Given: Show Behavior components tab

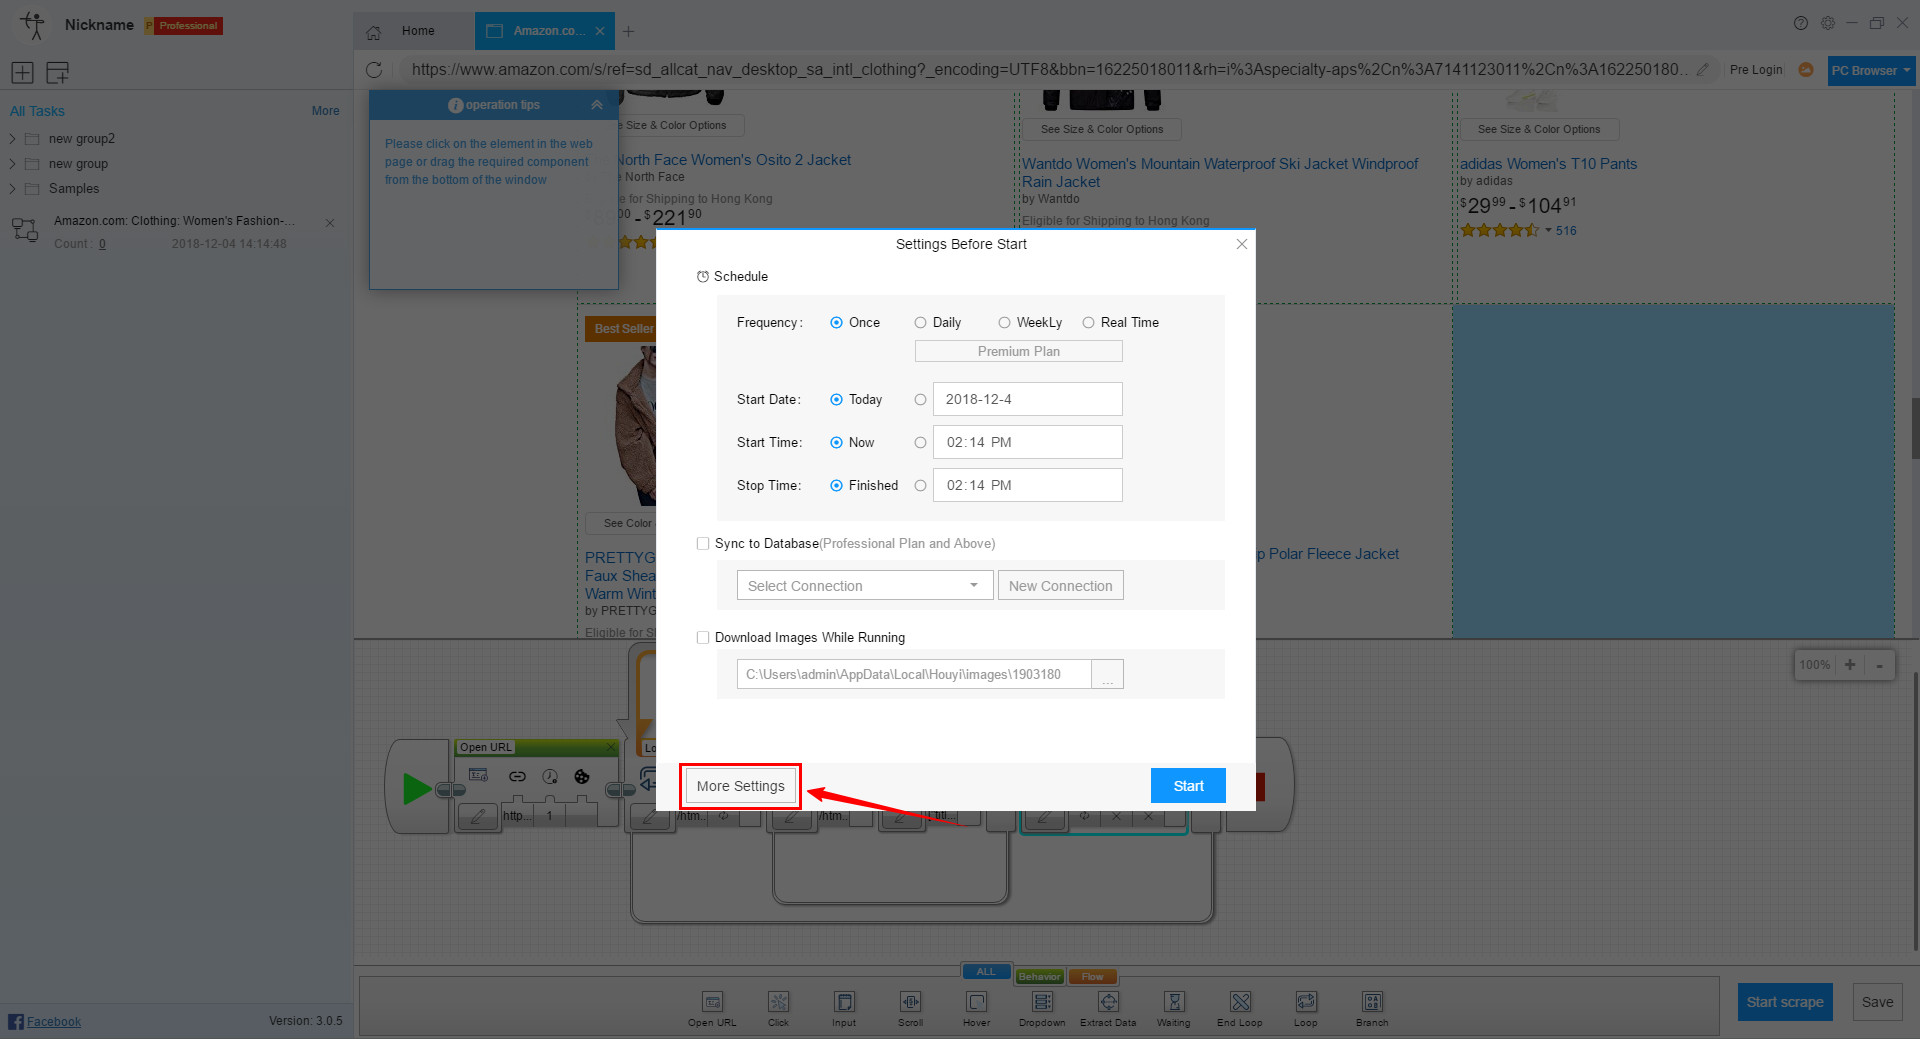Looking at the screenshot, I should tap(1039, 977).
